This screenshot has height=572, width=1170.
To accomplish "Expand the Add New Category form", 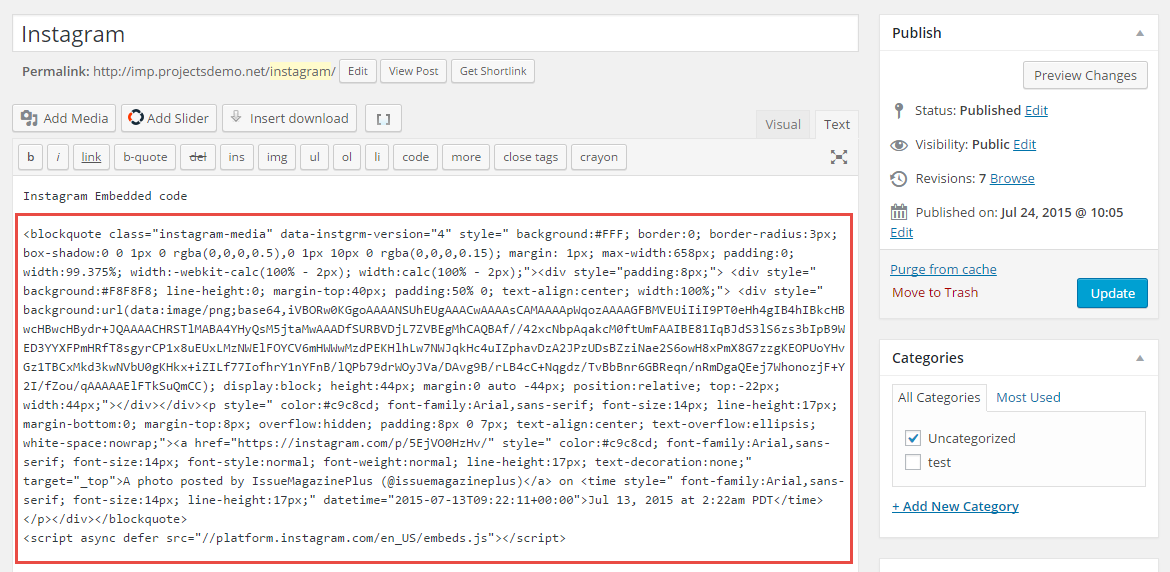I will 955,506.
